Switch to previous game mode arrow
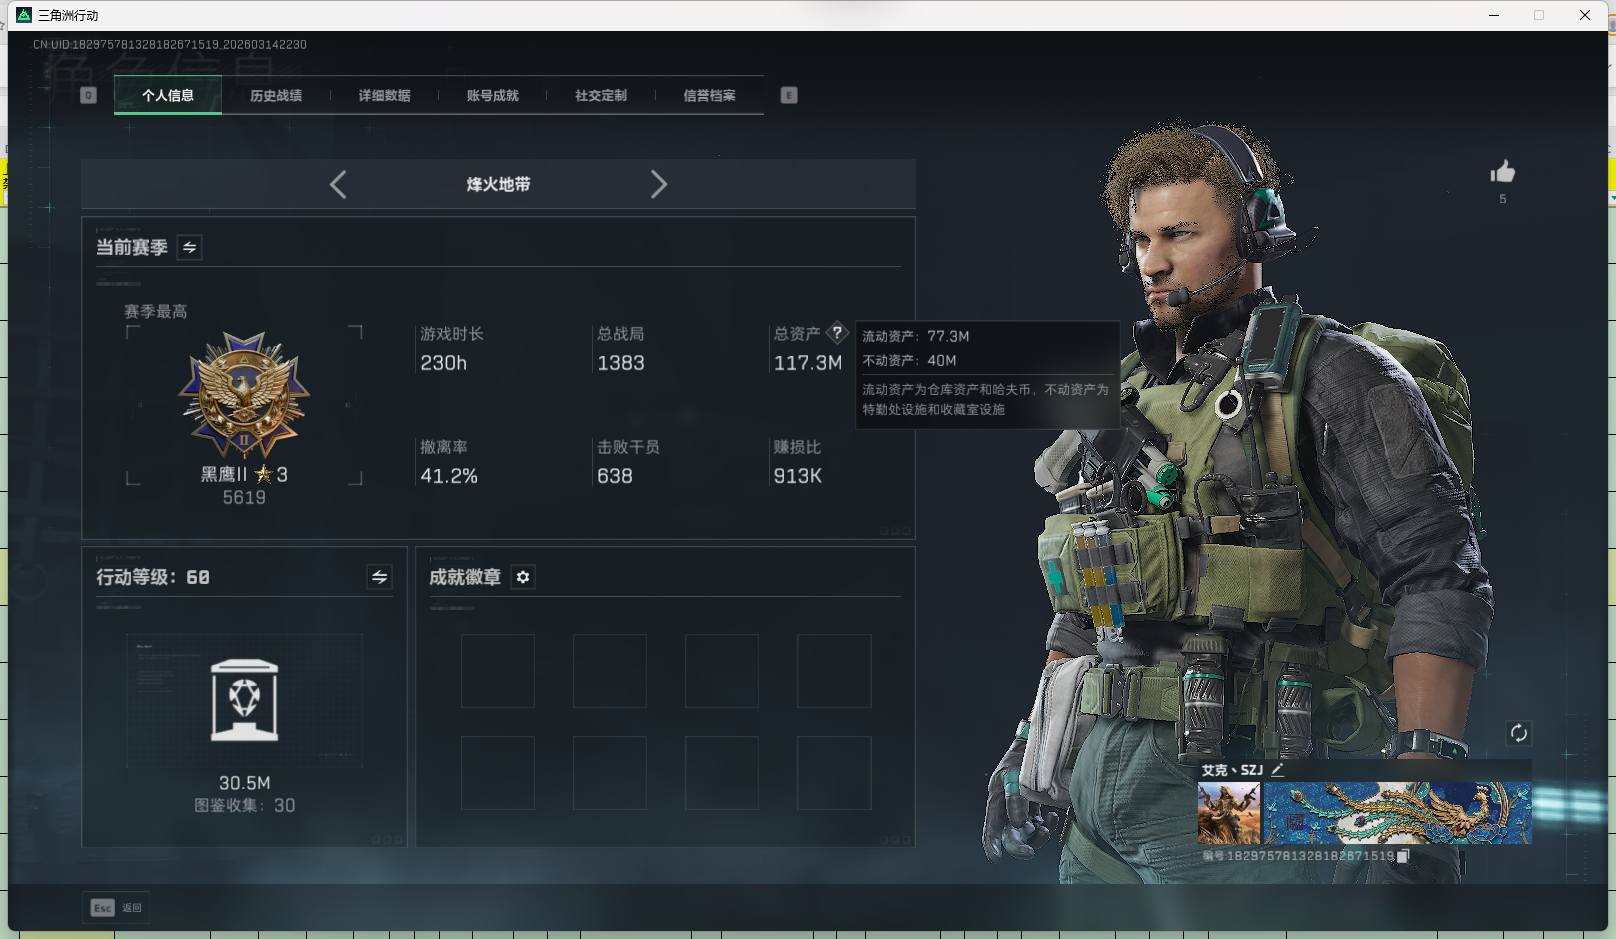The height and width of the screenshot is (939, 1616). click(338, 184)
